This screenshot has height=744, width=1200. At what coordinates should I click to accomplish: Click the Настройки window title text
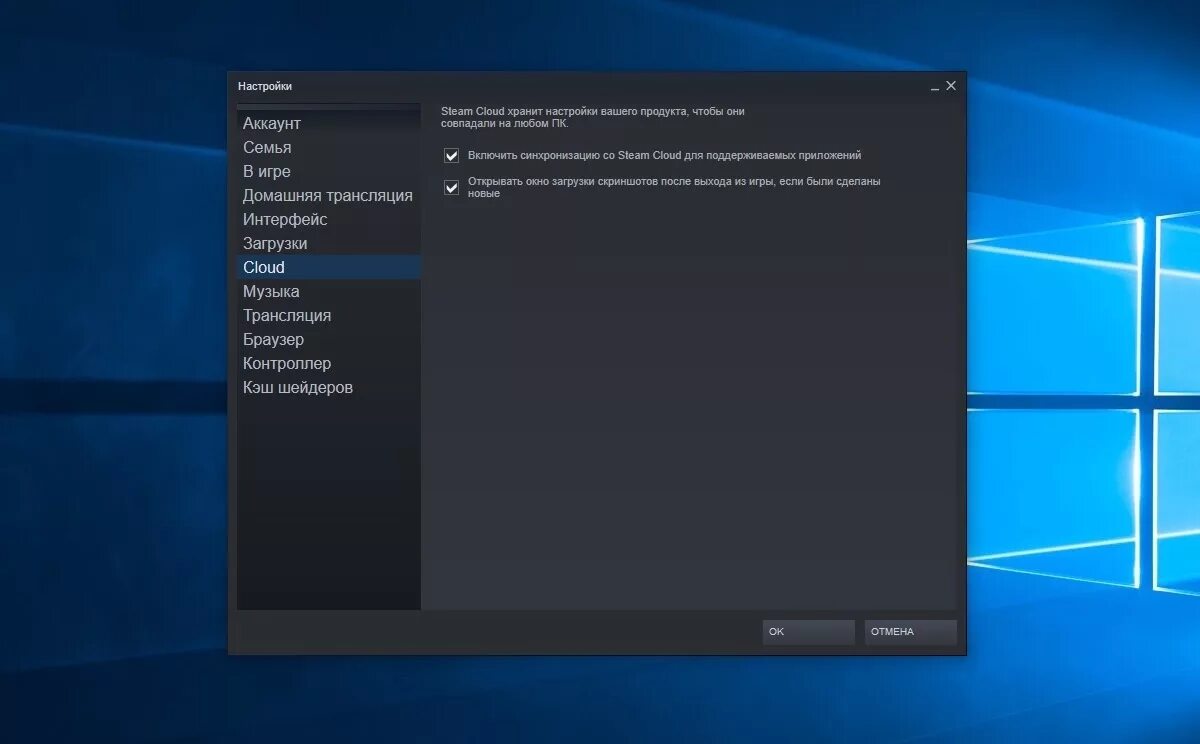[265, 86]
